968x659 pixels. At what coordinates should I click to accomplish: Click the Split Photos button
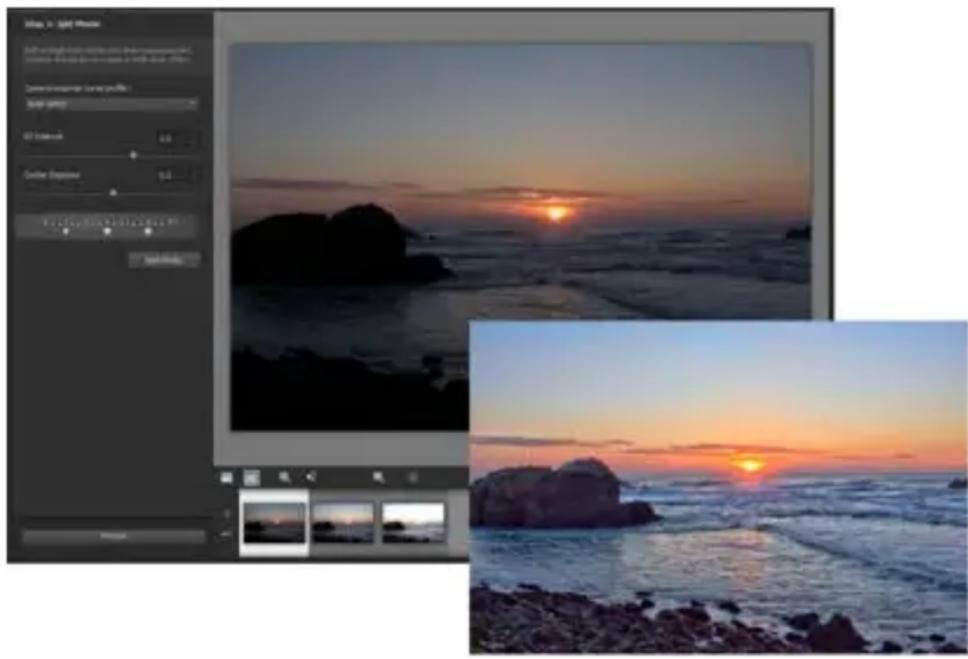coord(165,259)
